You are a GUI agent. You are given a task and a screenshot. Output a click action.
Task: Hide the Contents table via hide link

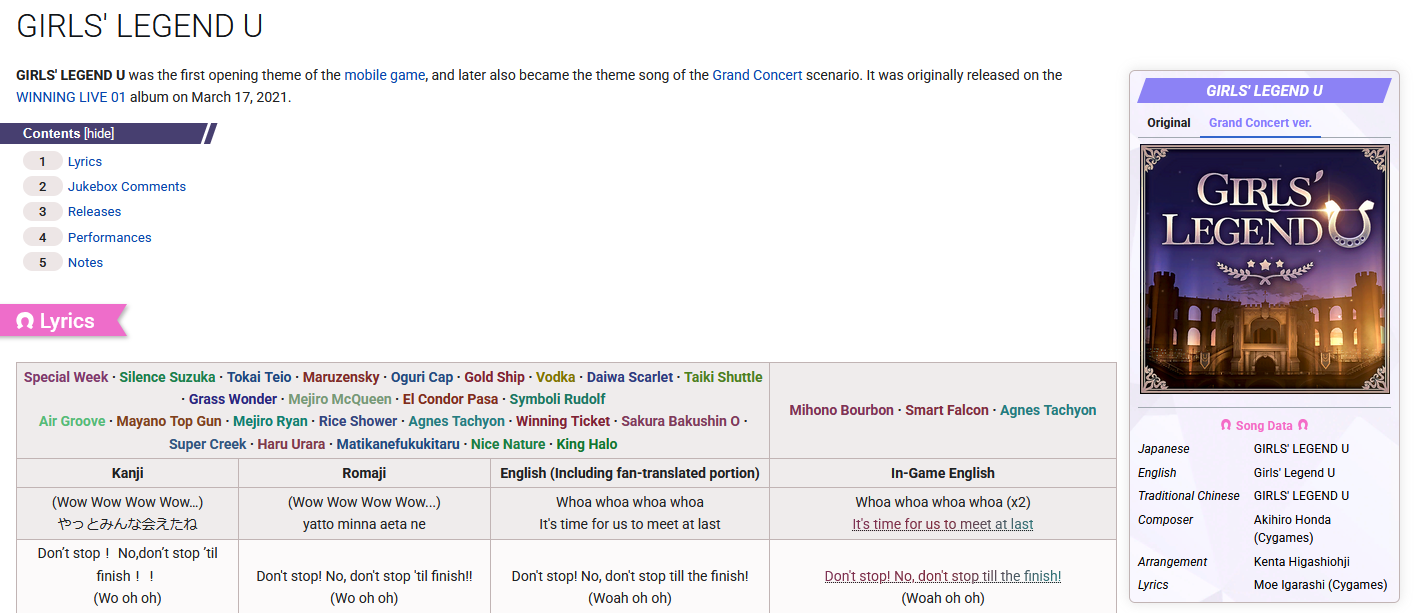click(x=99, y=134)
